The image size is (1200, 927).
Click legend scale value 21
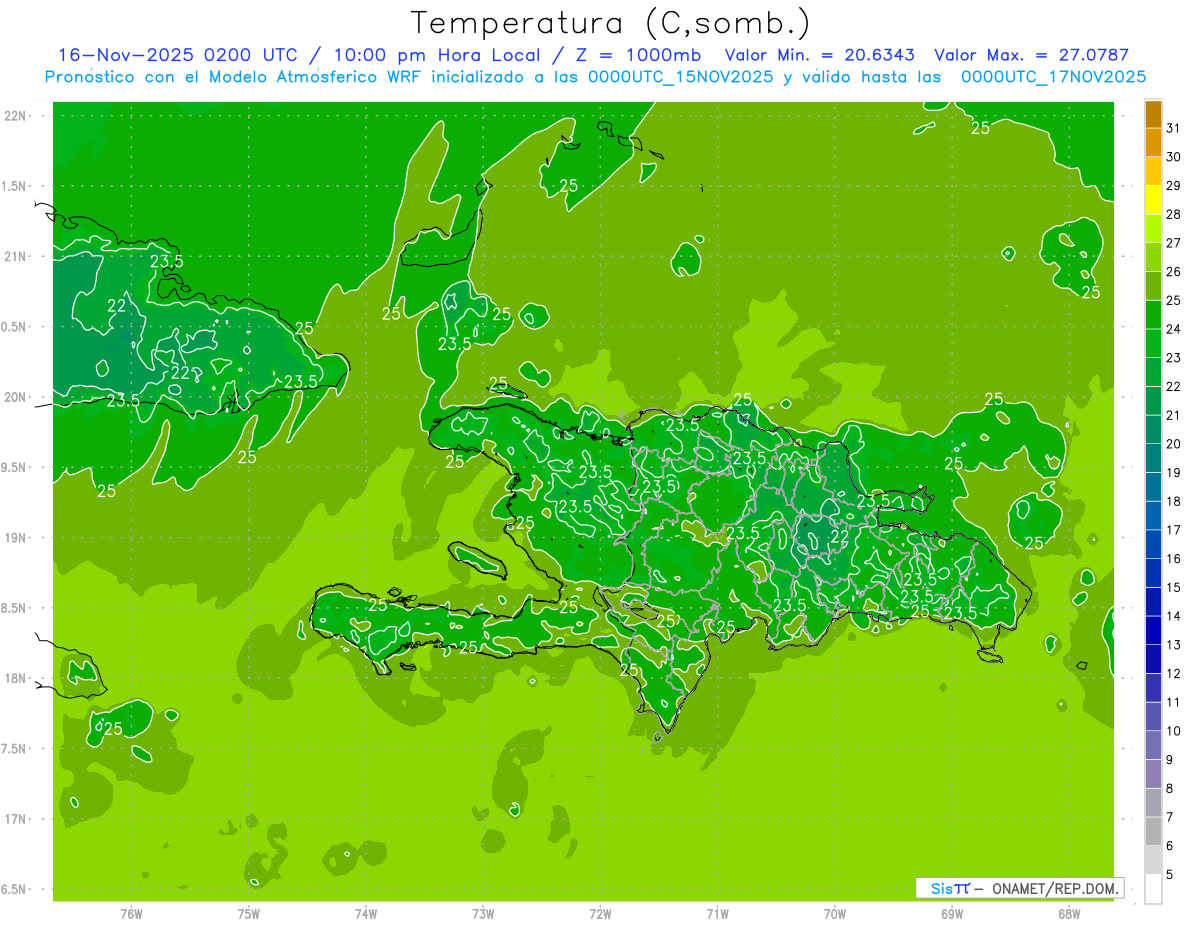tap(1173, 415)
